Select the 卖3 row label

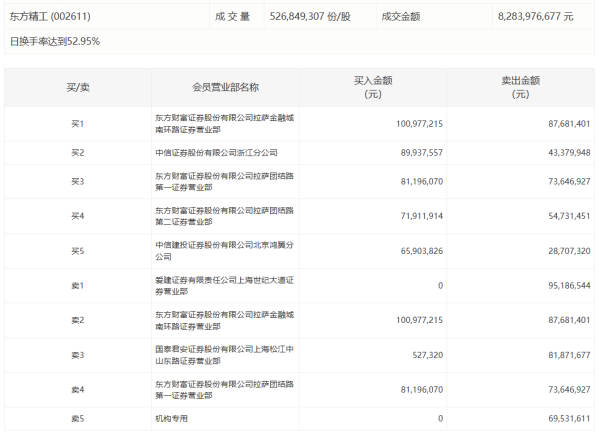[x=78, y=355]
